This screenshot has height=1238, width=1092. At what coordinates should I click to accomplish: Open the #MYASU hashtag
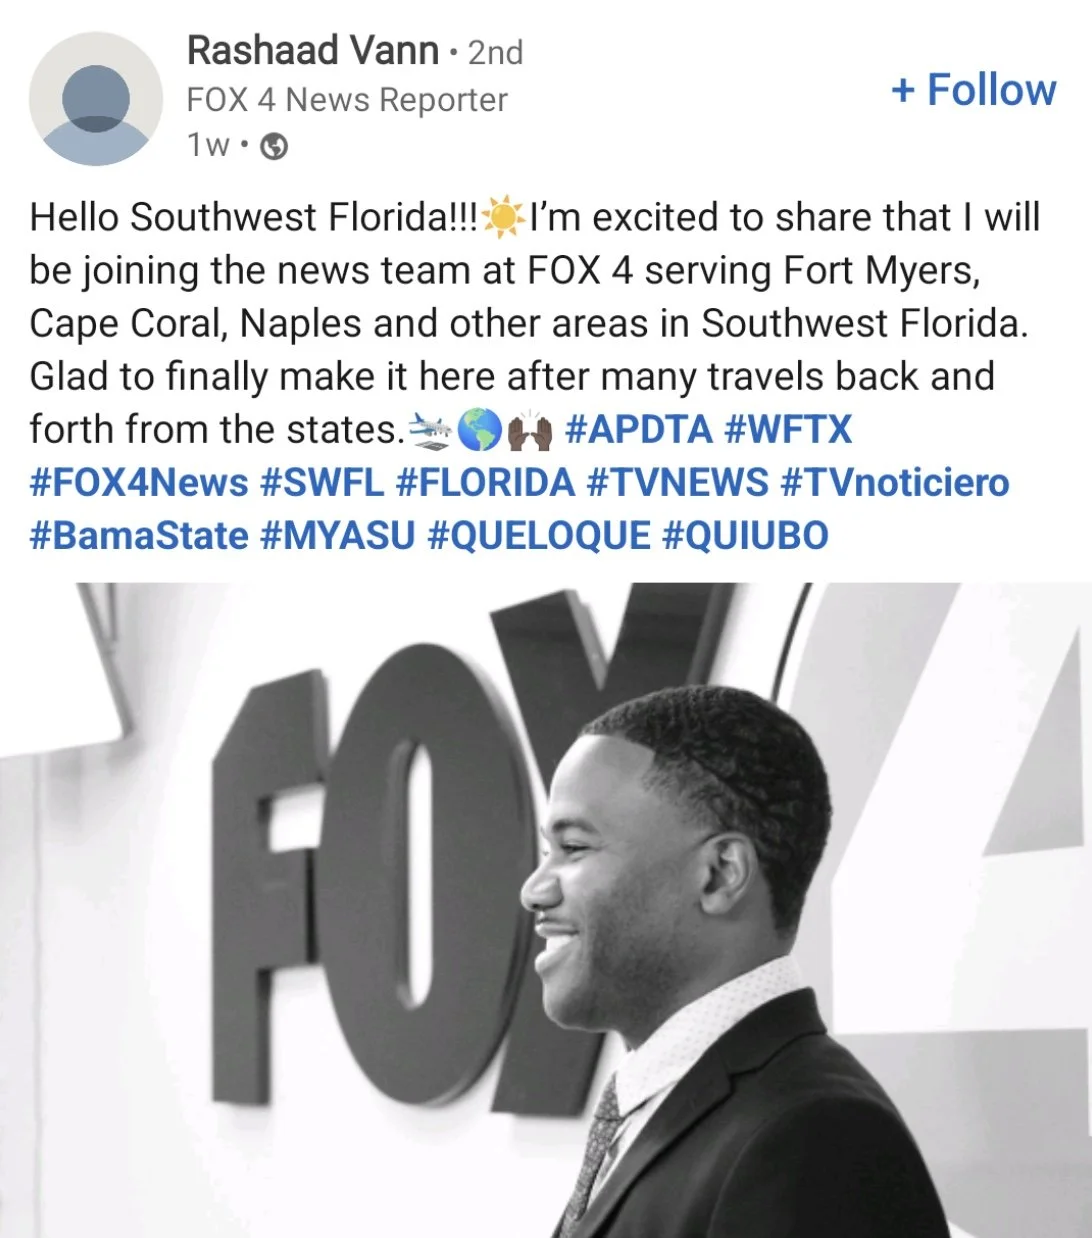337,536
